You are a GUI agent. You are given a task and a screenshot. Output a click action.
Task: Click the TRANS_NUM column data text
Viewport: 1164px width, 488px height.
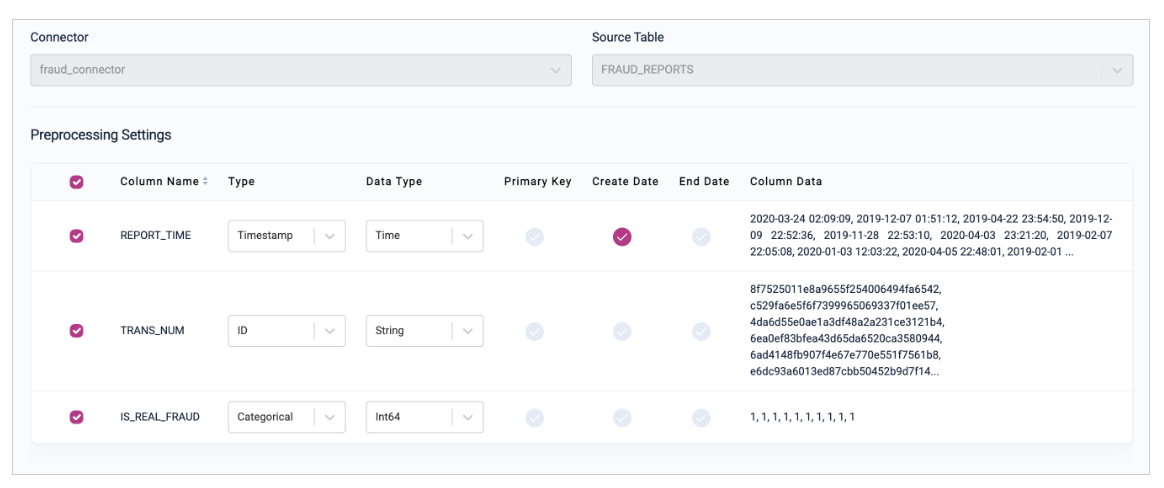845,330
